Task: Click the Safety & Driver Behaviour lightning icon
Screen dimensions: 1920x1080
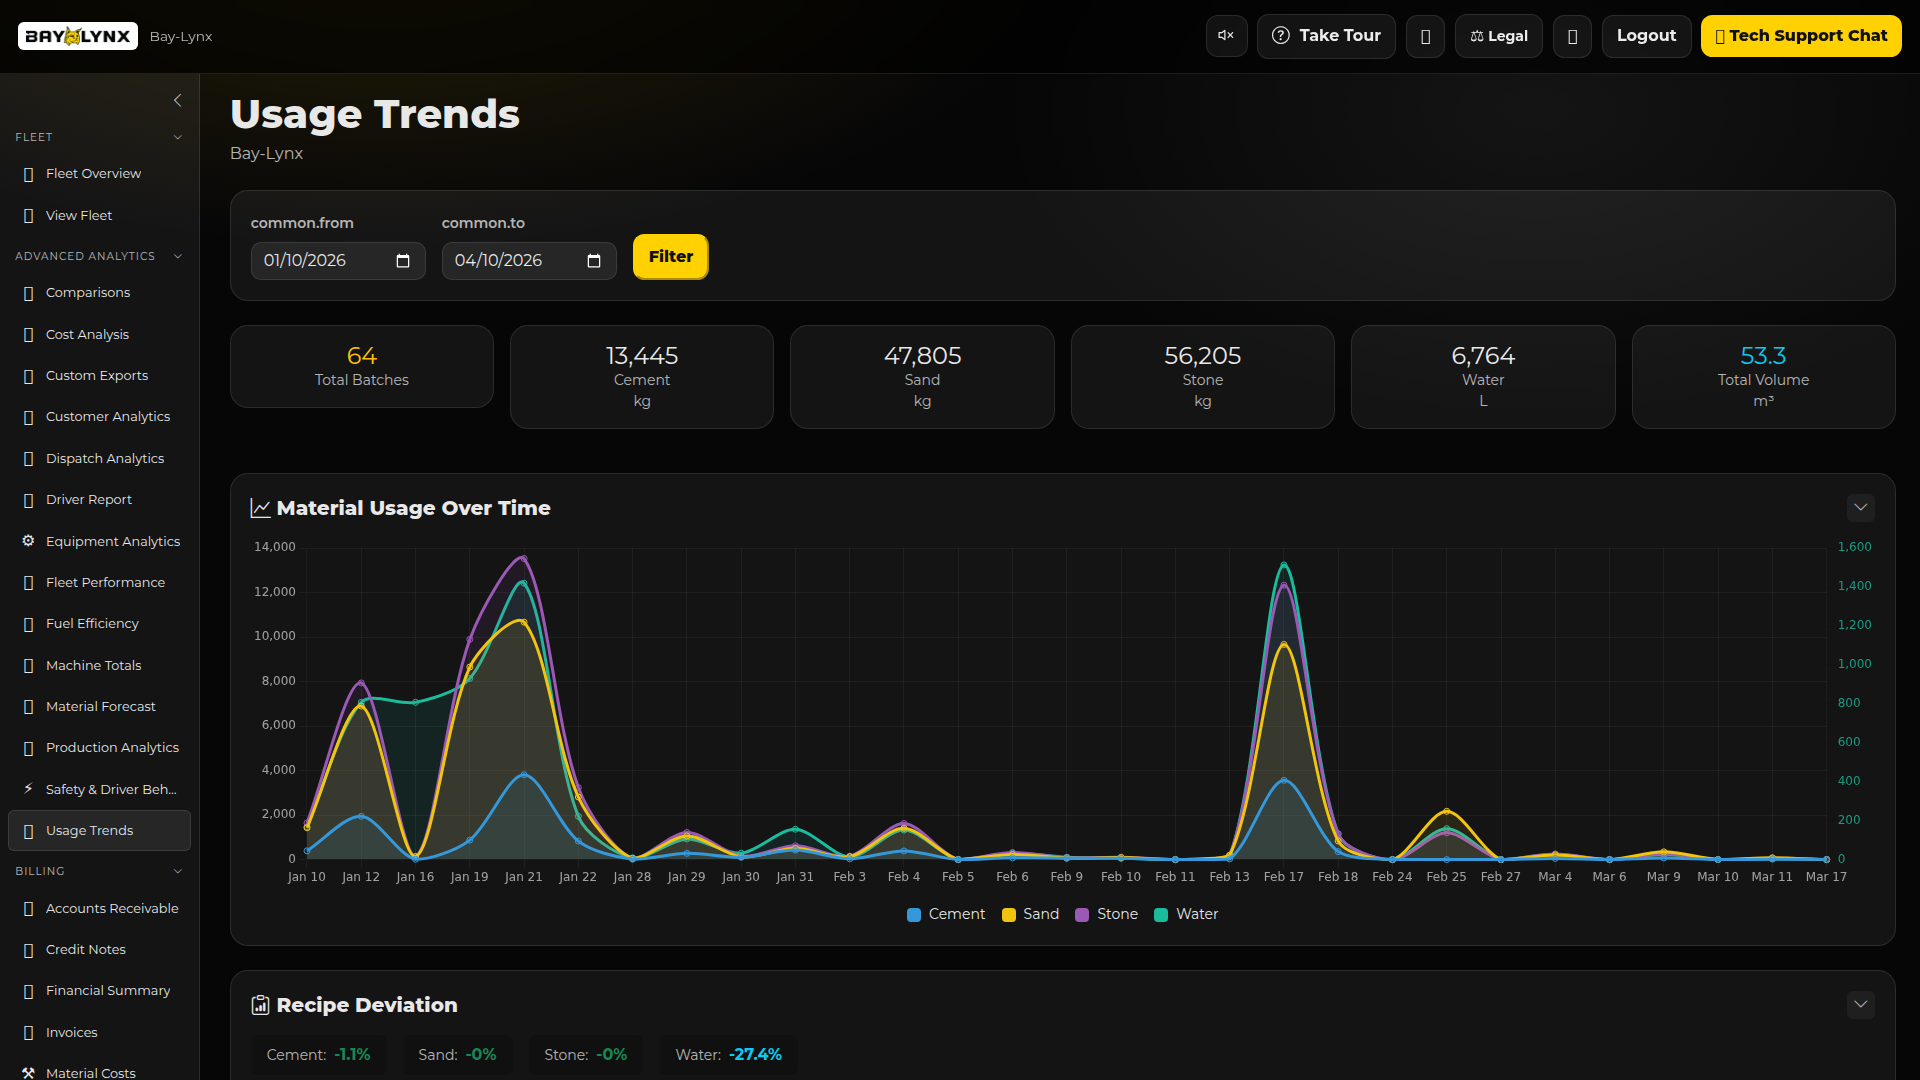Action: point(27,789)
